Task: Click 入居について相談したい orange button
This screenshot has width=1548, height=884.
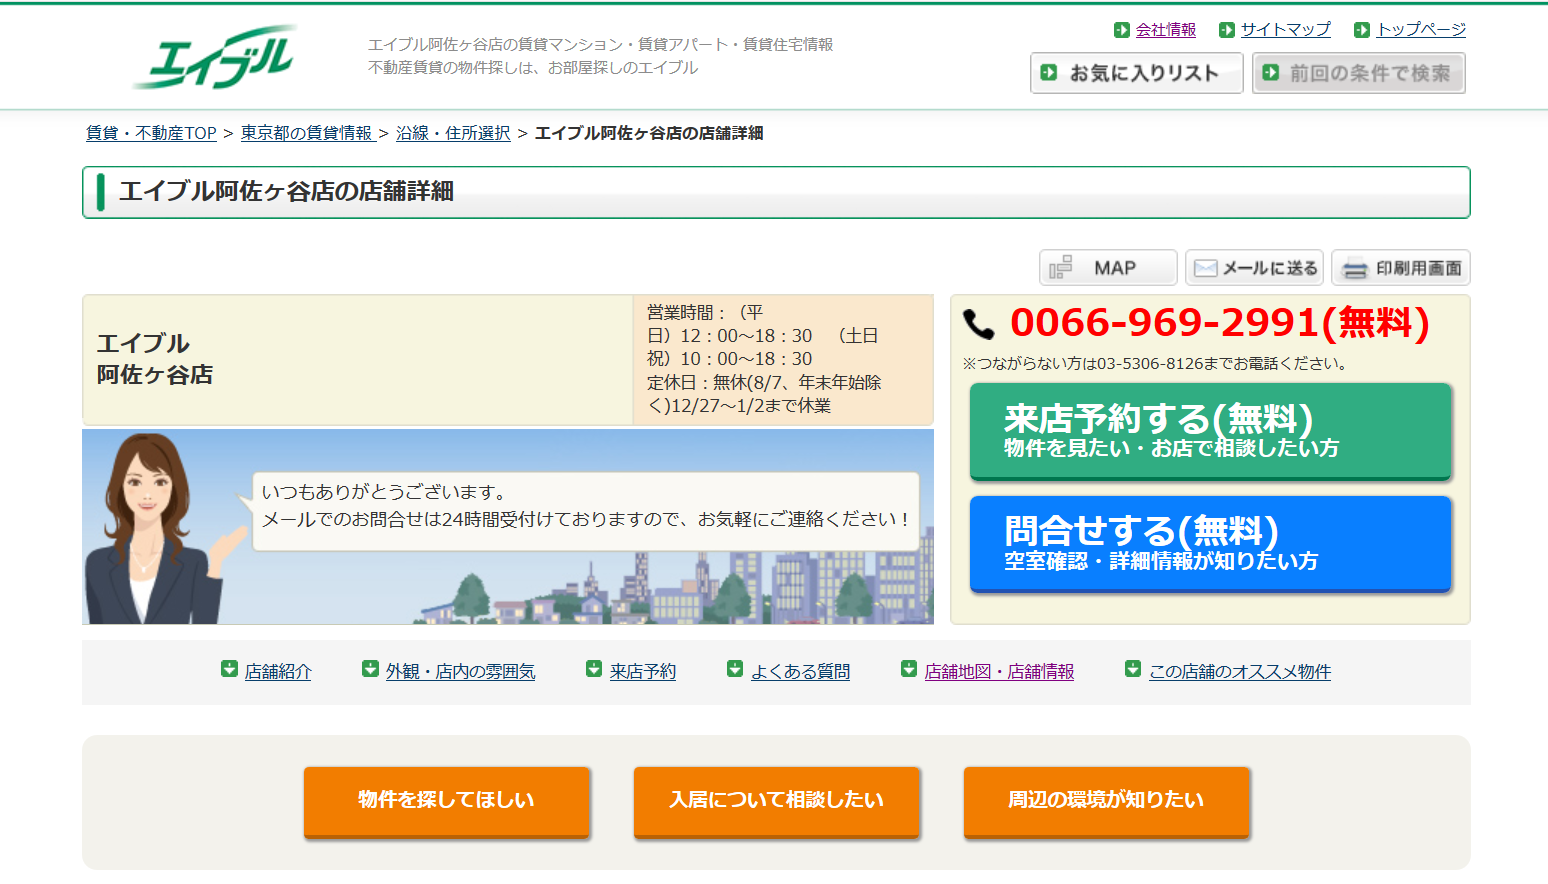Action: click(777, 802)
